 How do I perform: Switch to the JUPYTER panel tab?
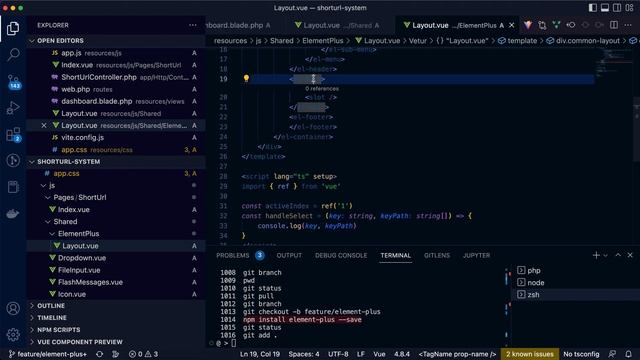(476, 256)
